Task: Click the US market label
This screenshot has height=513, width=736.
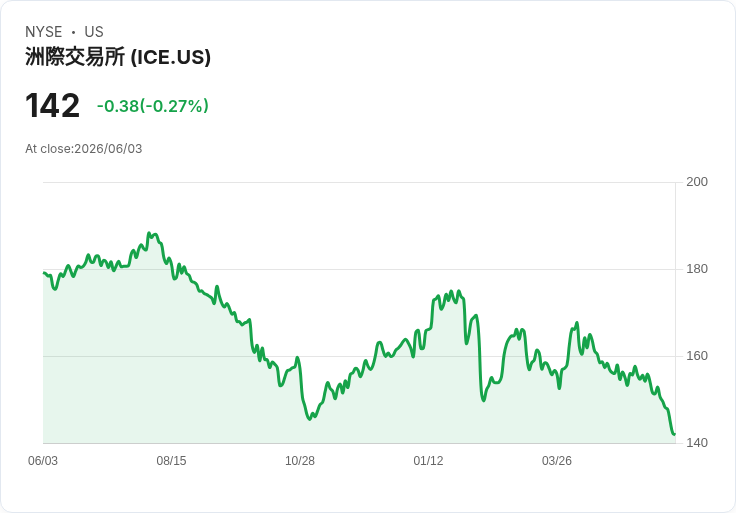Action: [x=94, y=32]
